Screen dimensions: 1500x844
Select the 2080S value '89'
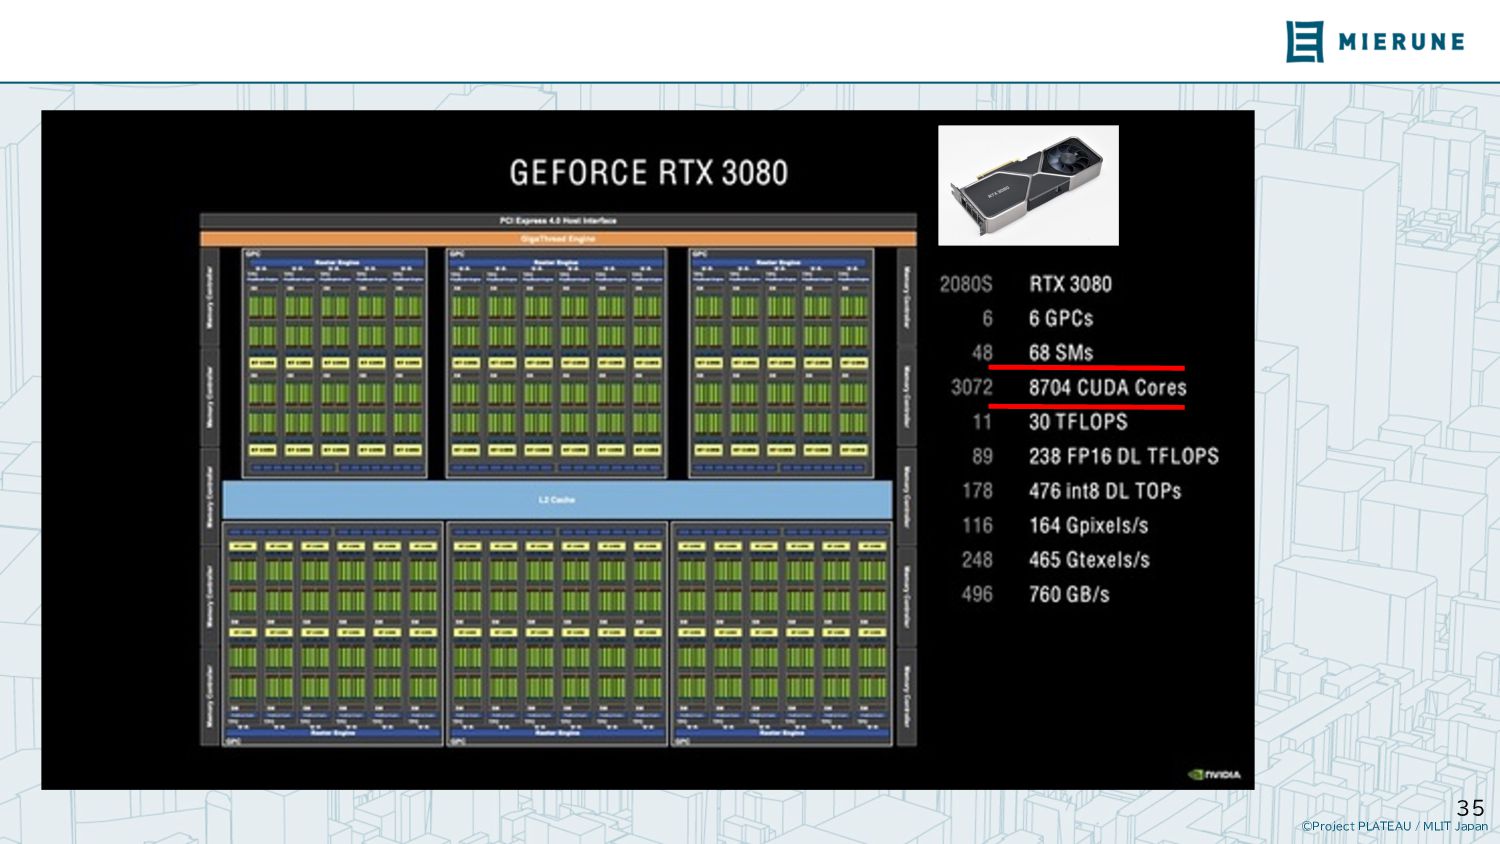click(982, 457)
